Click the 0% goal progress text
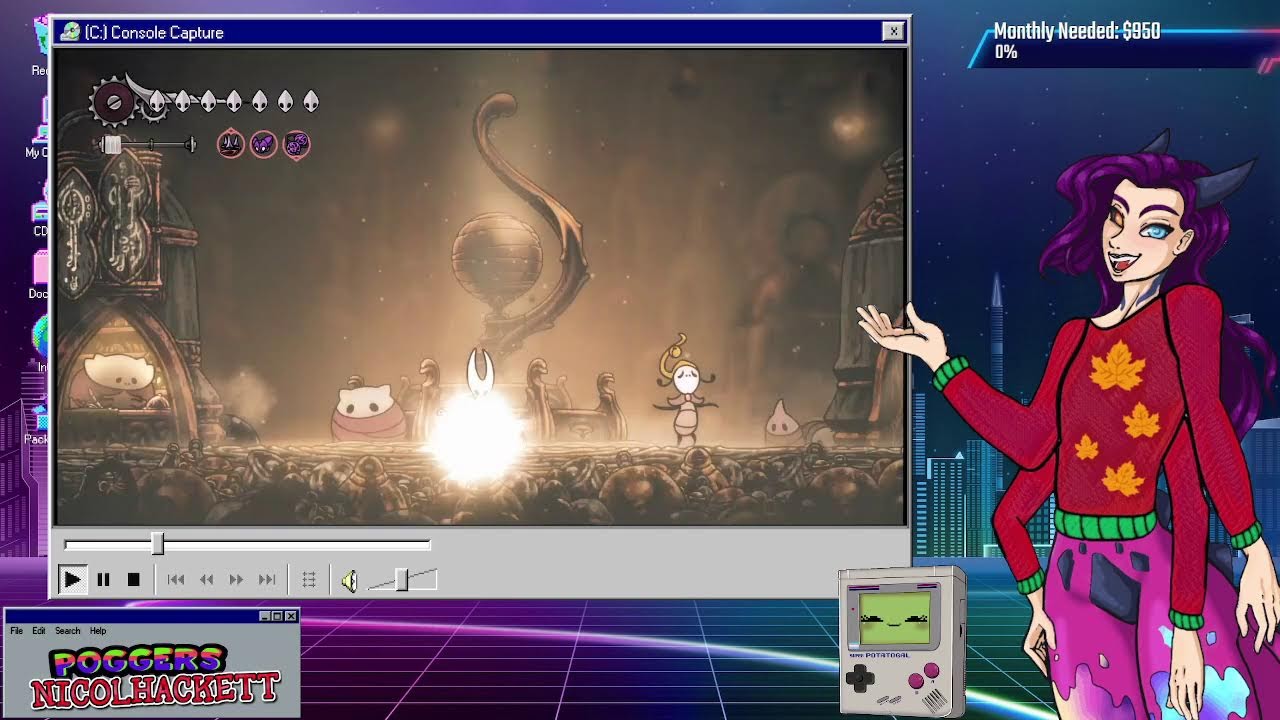1280x720 pixels. tap(1006, 52)
